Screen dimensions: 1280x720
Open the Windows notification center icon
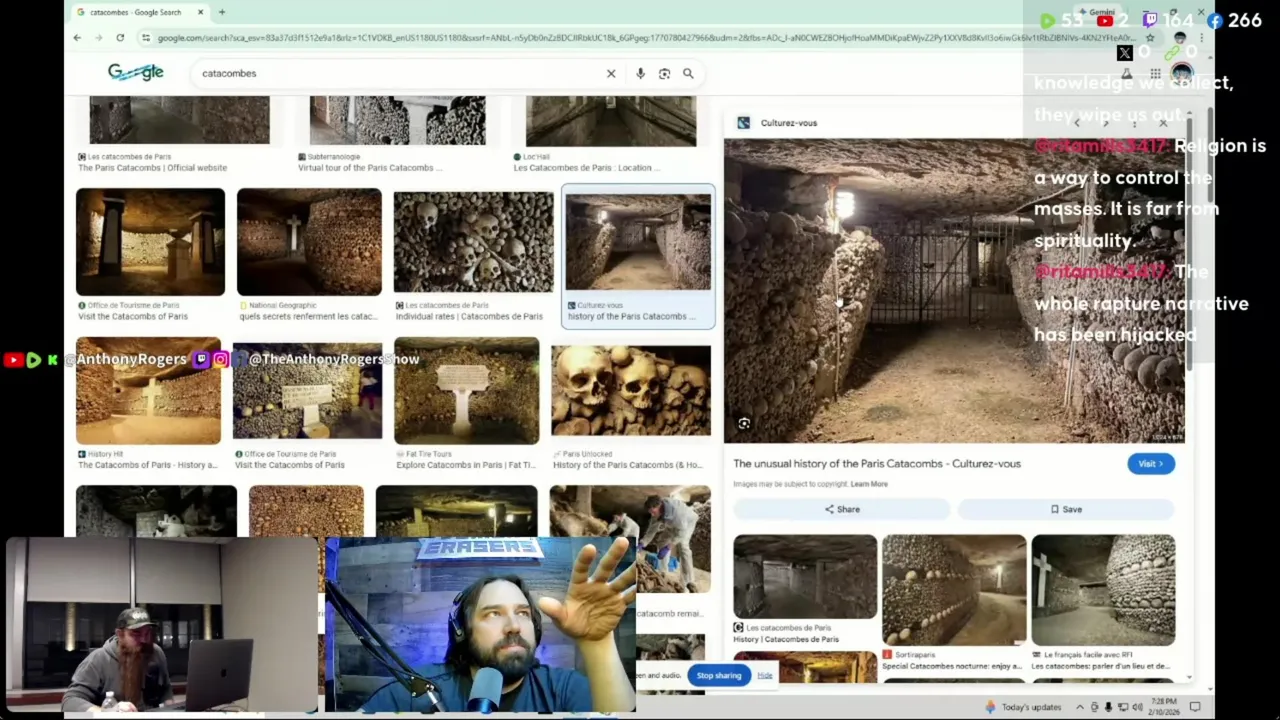click(x=1194, y=707)
